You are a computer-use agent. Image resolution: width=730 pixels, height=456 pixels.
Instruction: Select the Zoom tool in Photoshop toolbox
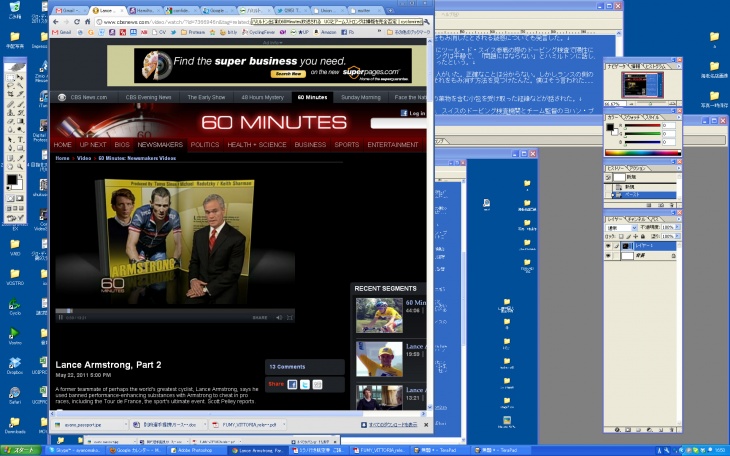tap(20, 166)
